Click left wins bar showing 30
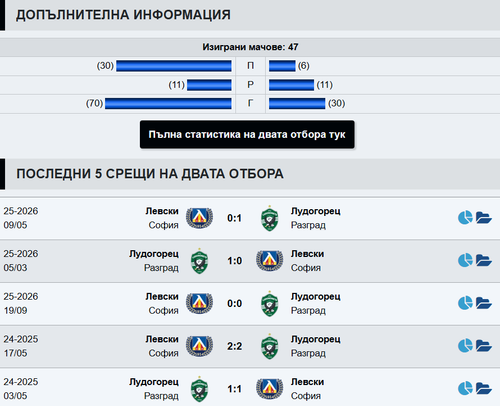The height and width of the screenshot is (406, 500). [174, 66]
